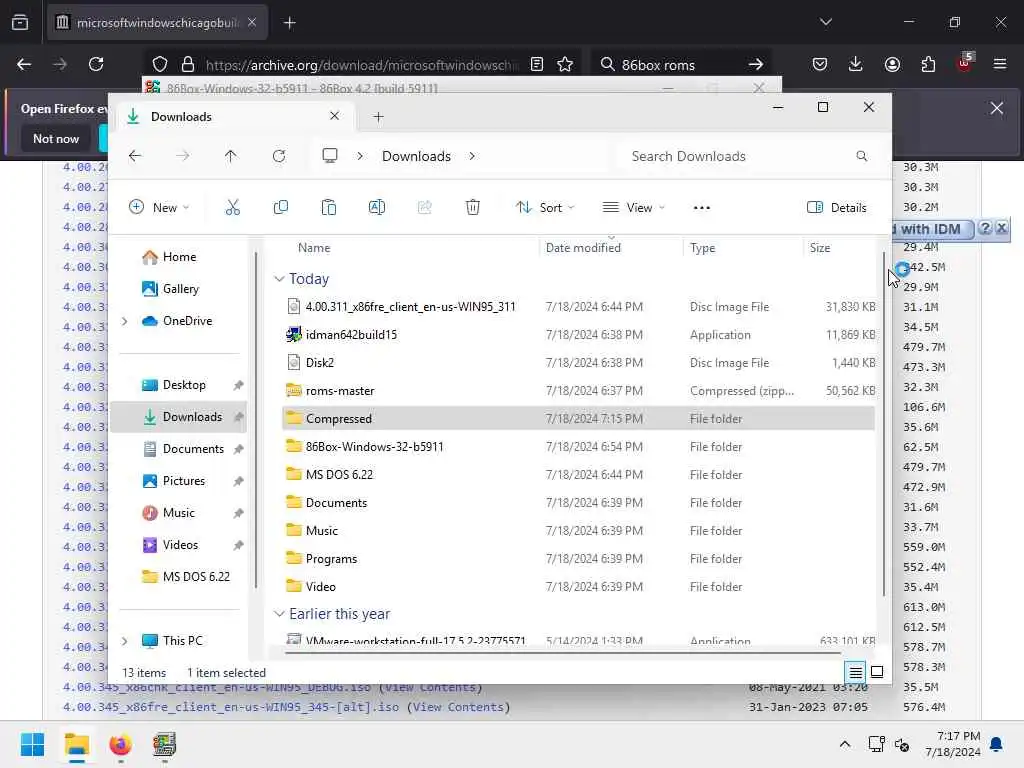Open Firefox application hamburger menu
The image size is (1024, 768).
tap(1000, 64)
